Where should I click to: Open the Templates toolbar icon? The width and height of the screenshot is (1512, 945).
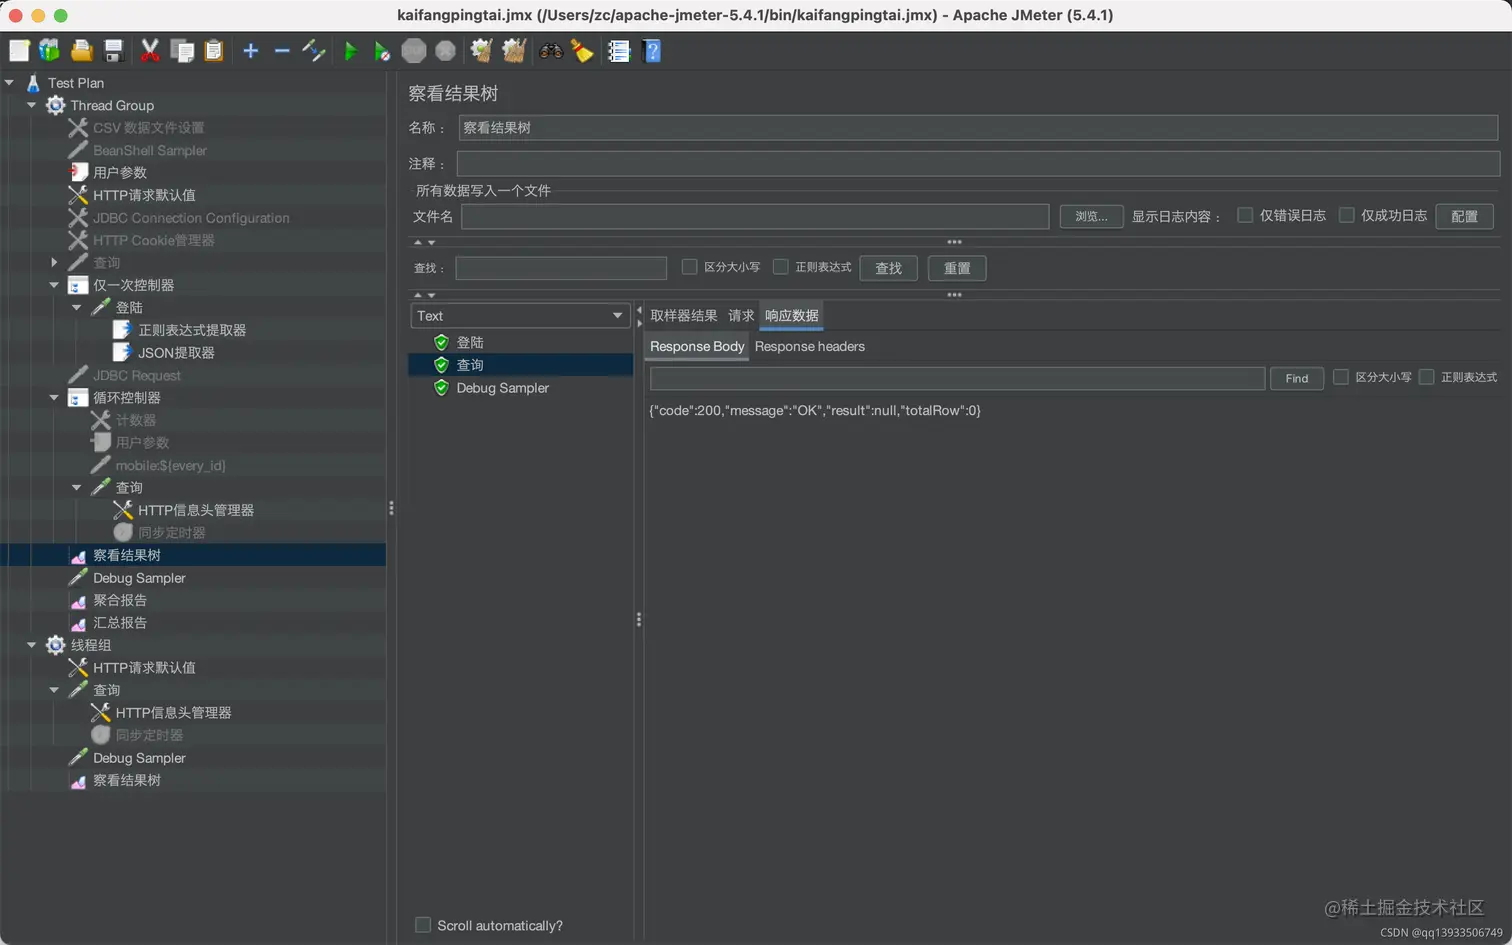[49, 51]
